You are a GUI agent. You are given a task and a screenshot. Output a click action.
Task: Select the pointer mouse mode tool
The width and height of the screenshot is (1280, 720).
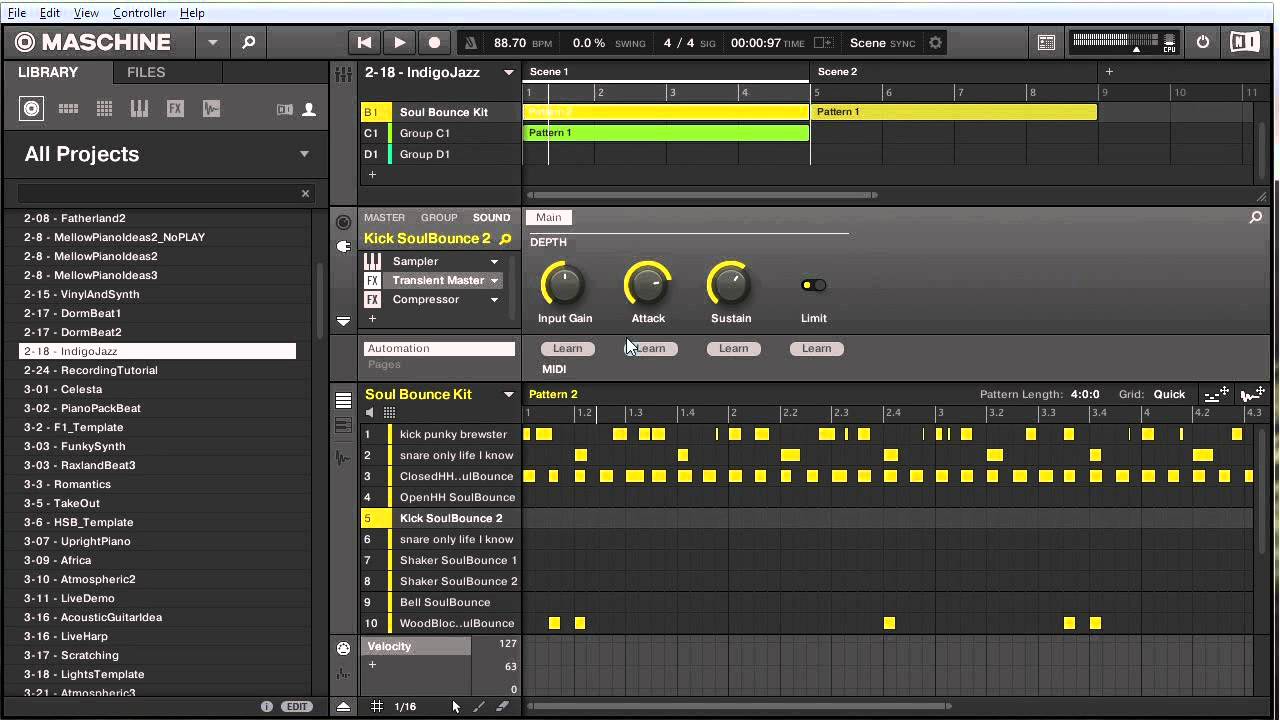click(x=456, y=706)
